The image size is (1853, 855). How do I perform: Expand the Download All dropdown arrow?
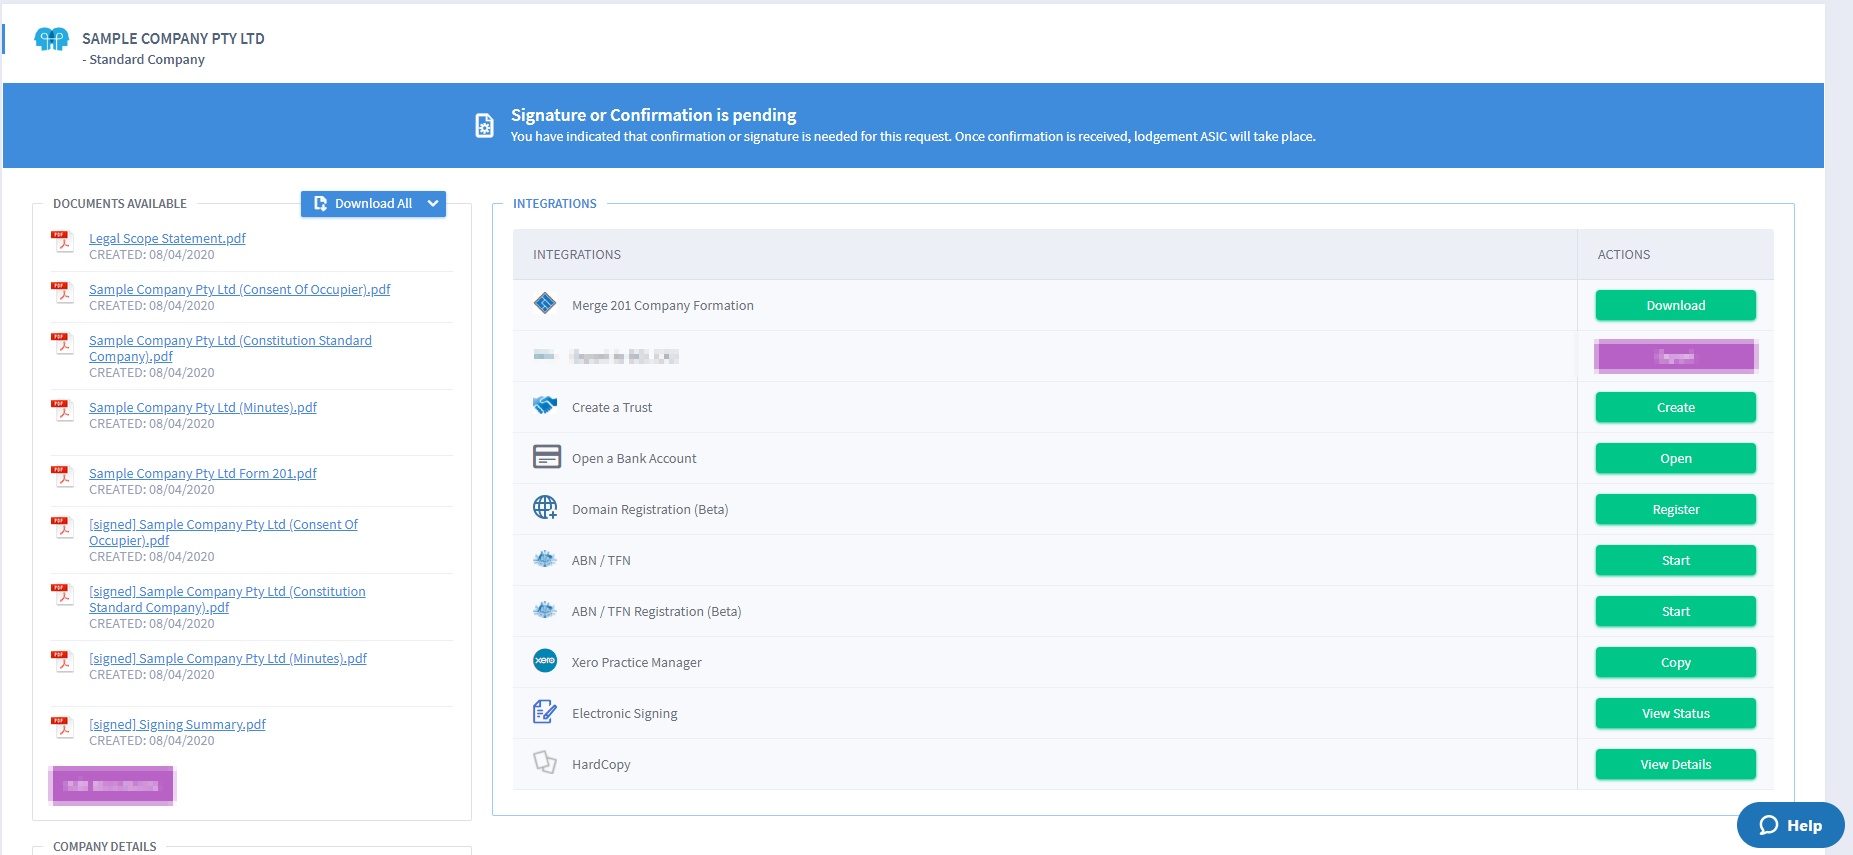click(x=433, y=204)
